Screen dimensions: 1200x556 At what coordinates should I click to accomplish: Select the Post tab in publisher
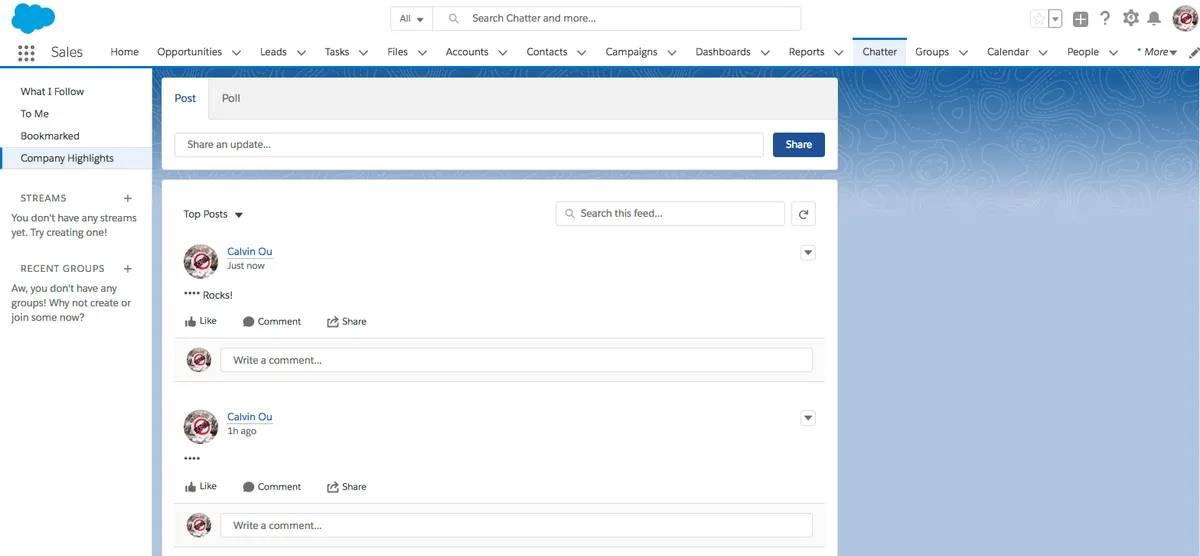[185, 98]
